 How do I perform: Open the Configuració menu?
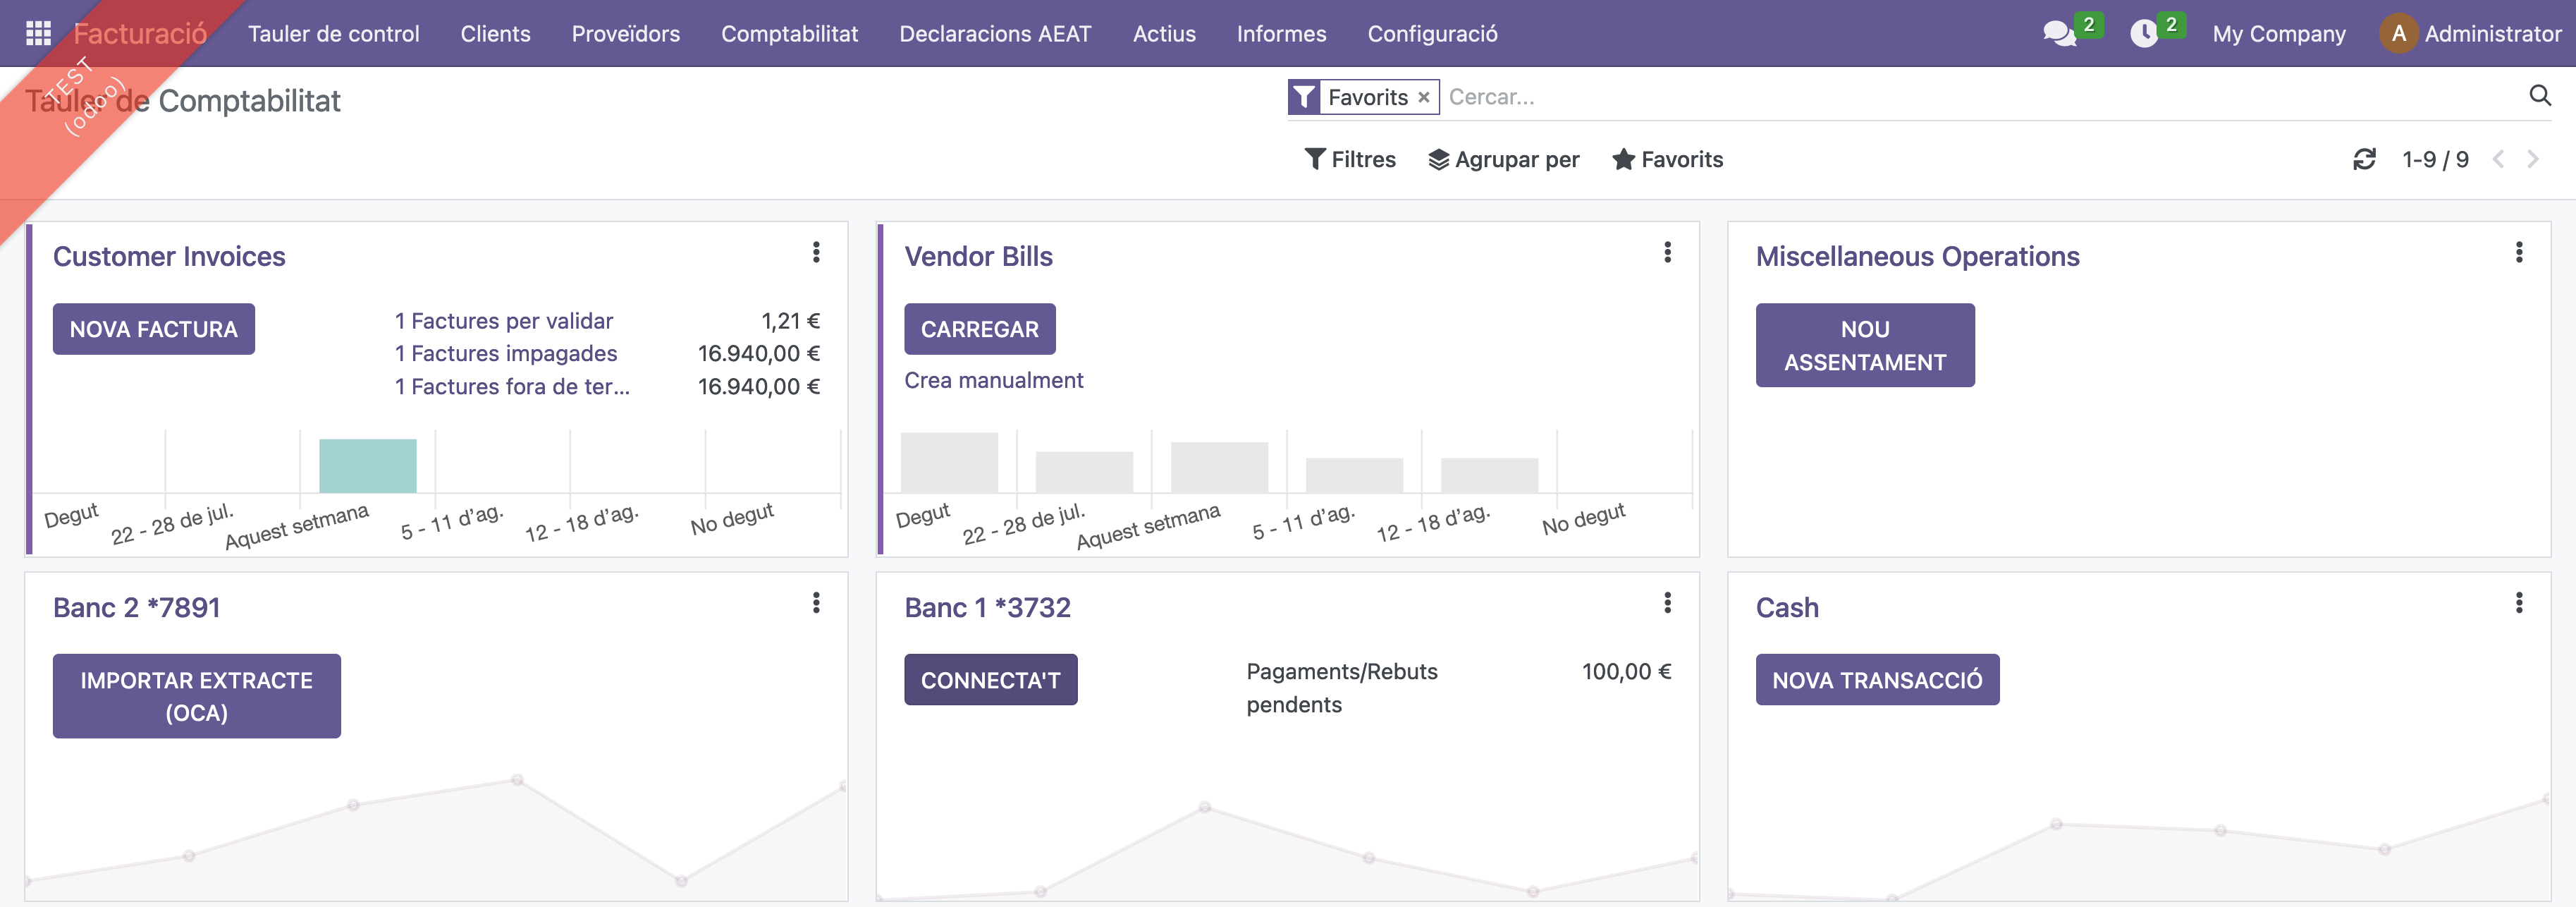(x=1432, y=33)
